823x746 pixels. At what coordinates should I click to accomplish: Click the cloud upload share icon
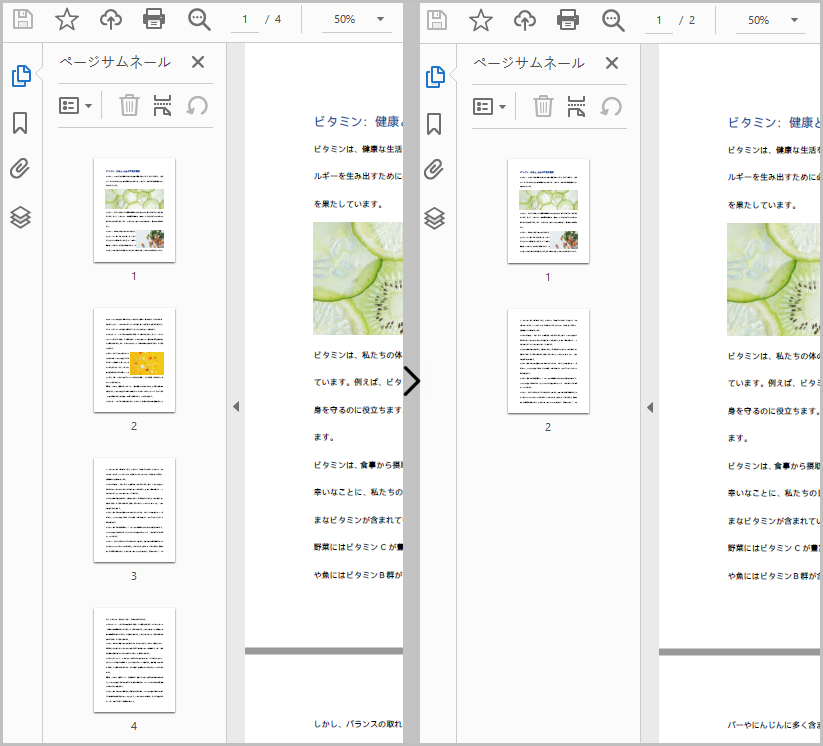click(x=110, y=18)
